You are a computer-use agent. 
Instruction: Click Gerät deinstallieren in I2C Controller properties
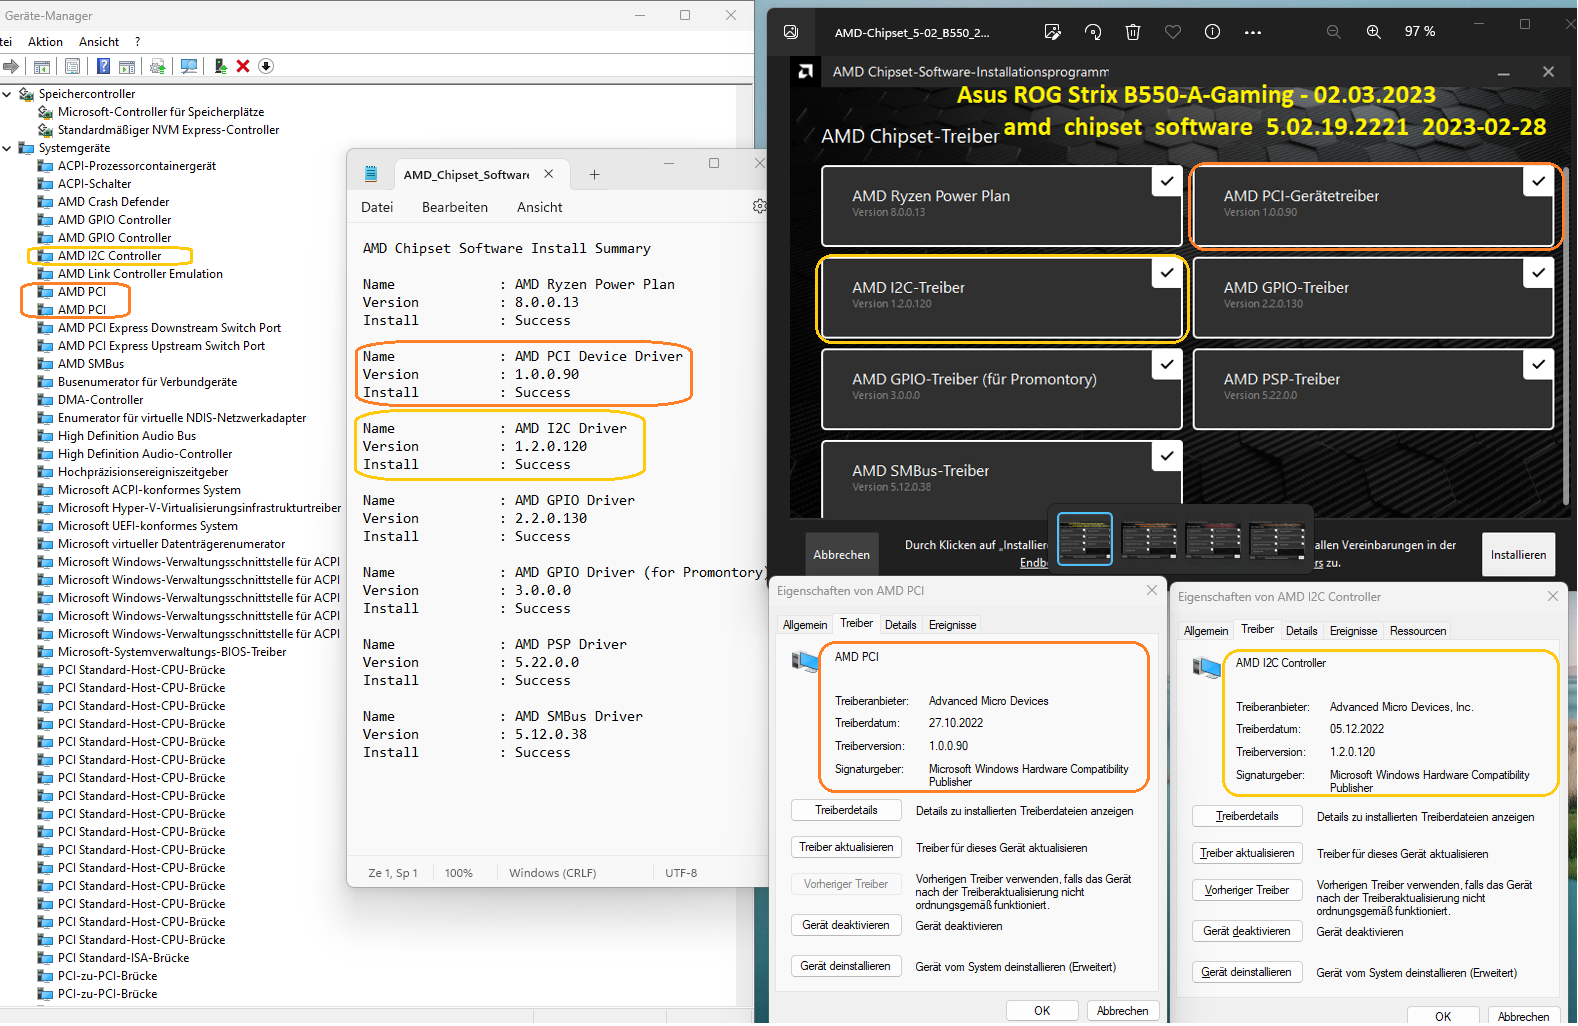pyautogui.click(x=1246, y=972)
